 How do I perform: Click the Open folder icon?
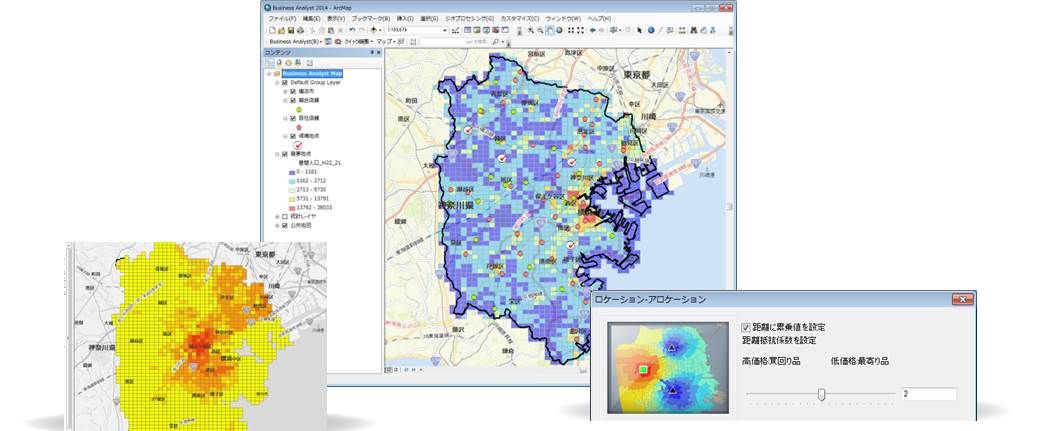[282, 31]
